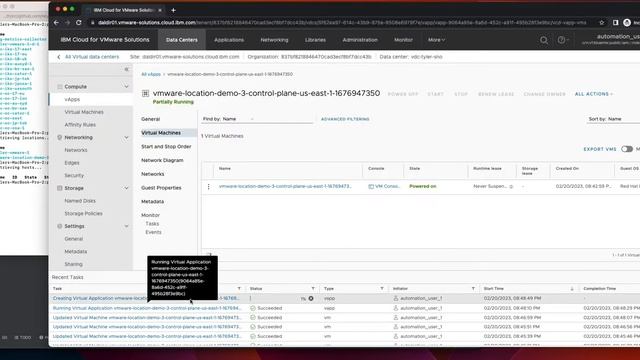
Task: Select Affinity Rules in sidebar
Action: [80, 124]
